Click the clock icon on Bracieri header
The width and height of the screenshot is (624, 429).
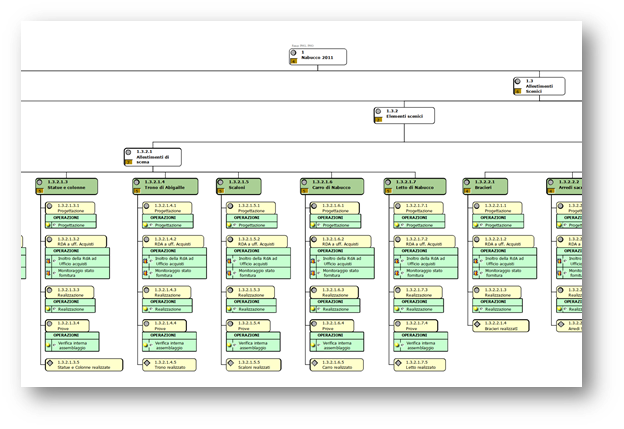pyautogui.click(x=467, y=183)
